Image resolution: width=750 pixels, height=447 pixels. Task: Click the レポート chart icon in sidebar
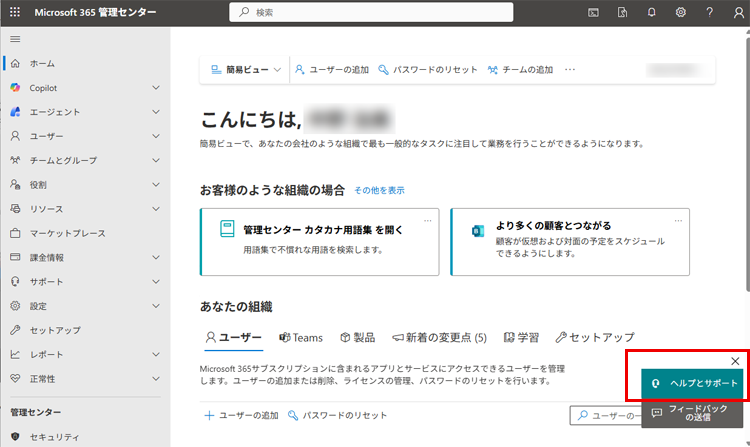click(x=15, y=354)
